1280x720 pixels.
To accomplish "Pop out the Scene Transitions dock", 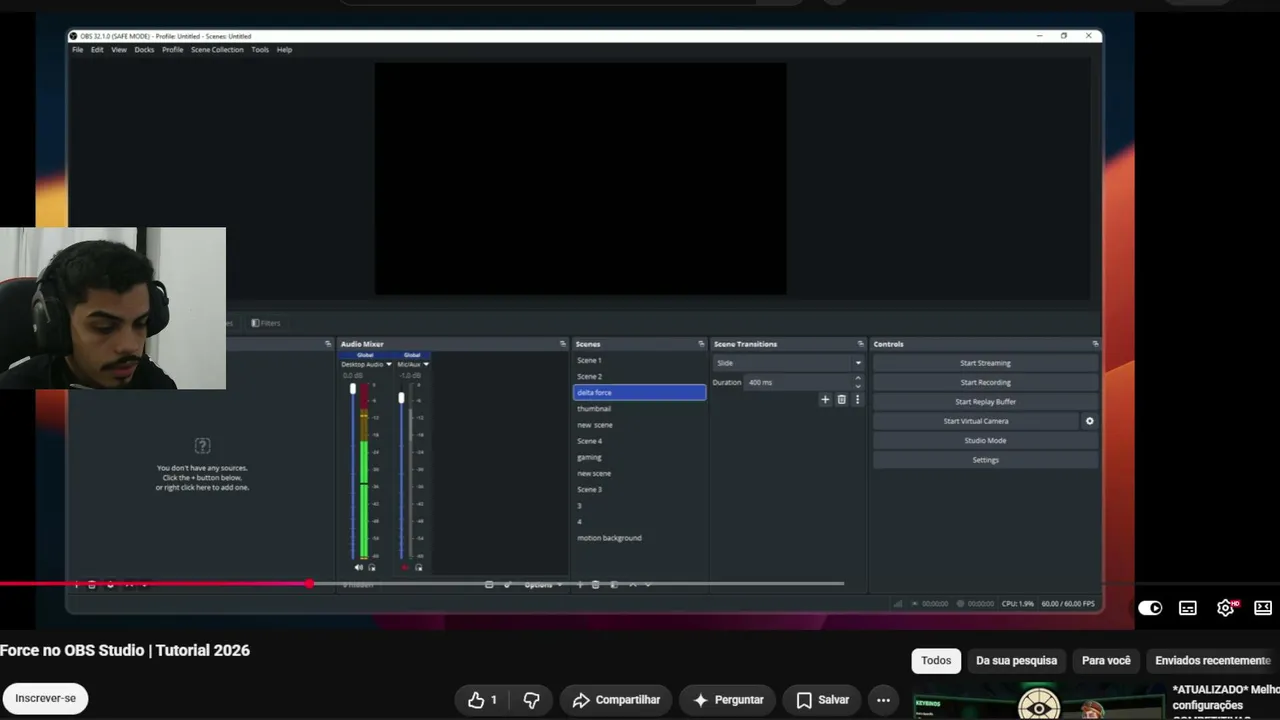I will click(x=860, y=344).
